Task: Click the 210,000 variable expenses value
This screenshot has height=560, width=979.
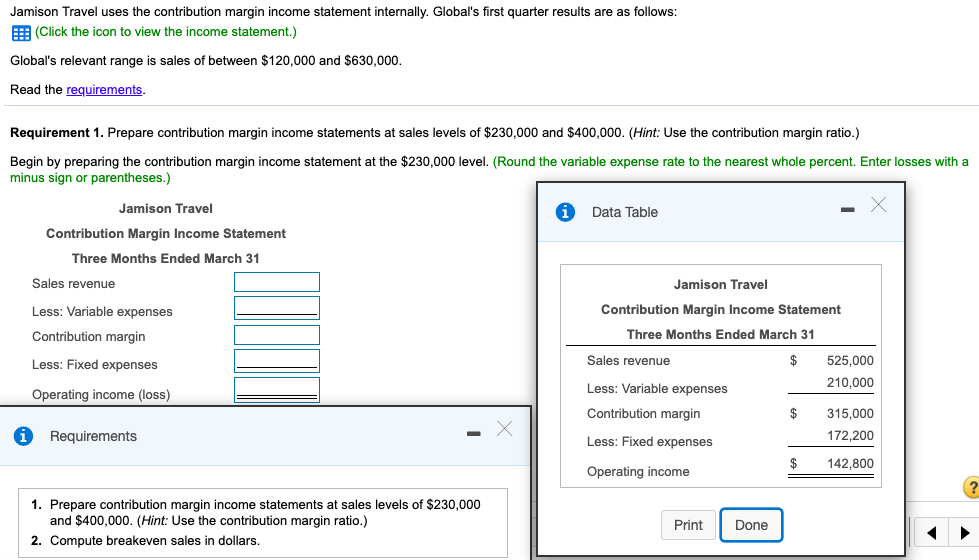Action: [850, 383]
